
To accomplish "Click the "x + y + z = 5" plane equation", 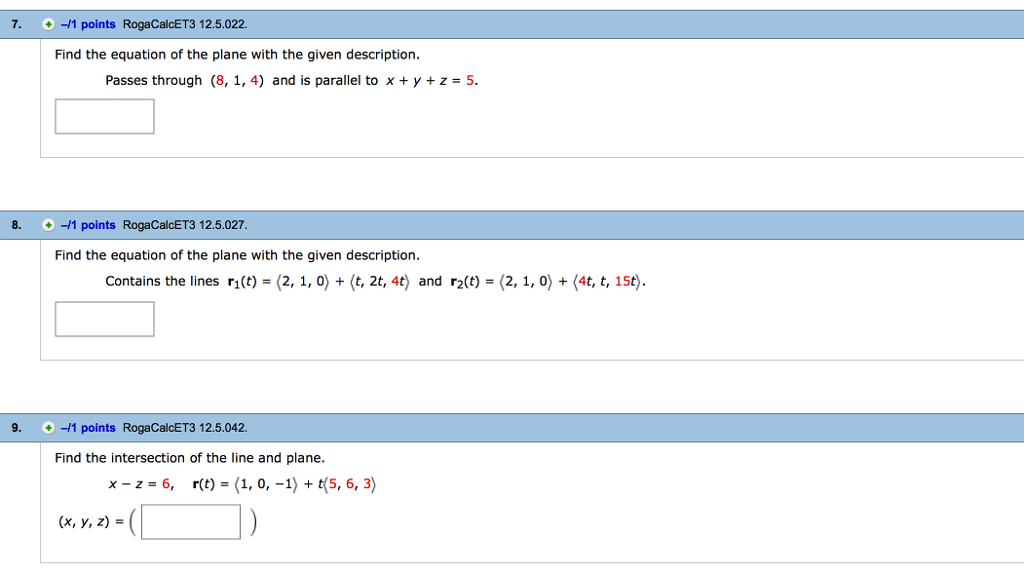I will tap(431, 81).
